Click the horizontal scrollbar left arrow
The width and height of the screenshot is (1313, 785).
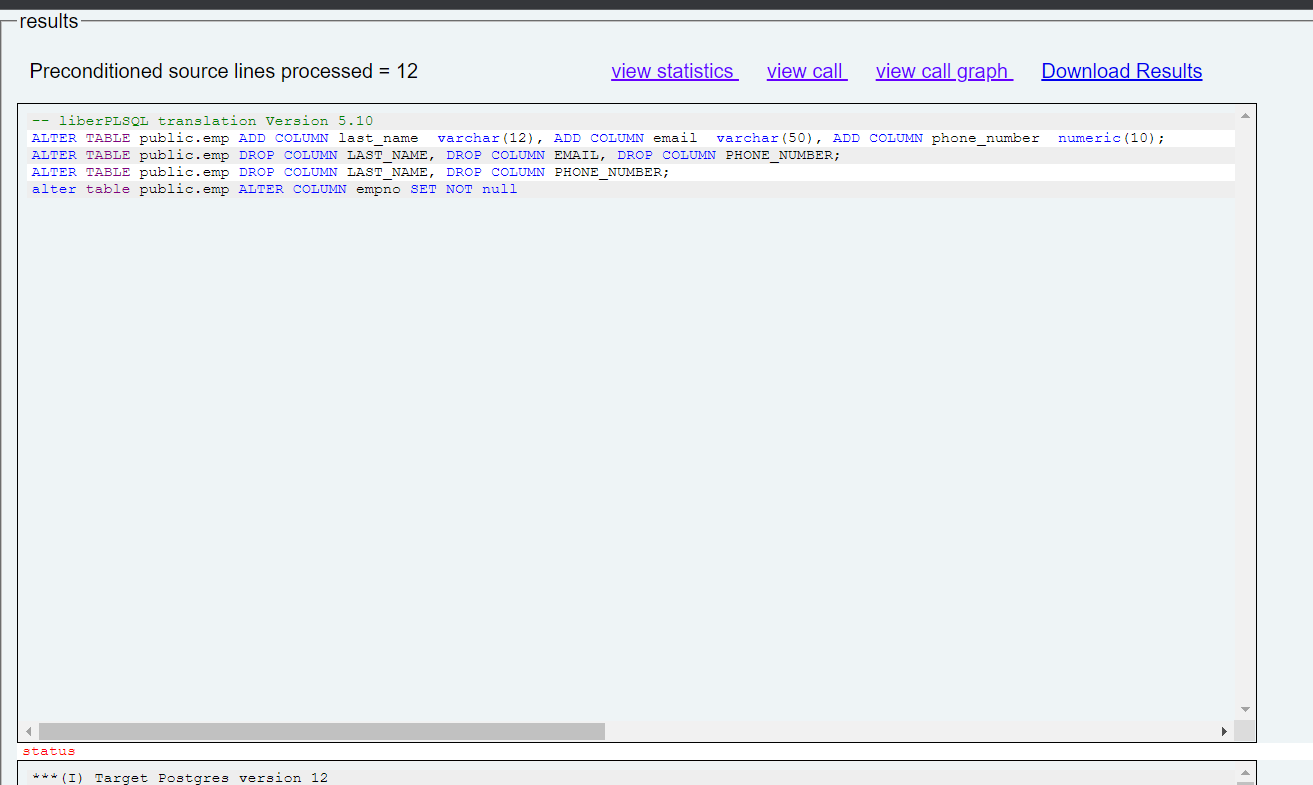pos(28,731)
